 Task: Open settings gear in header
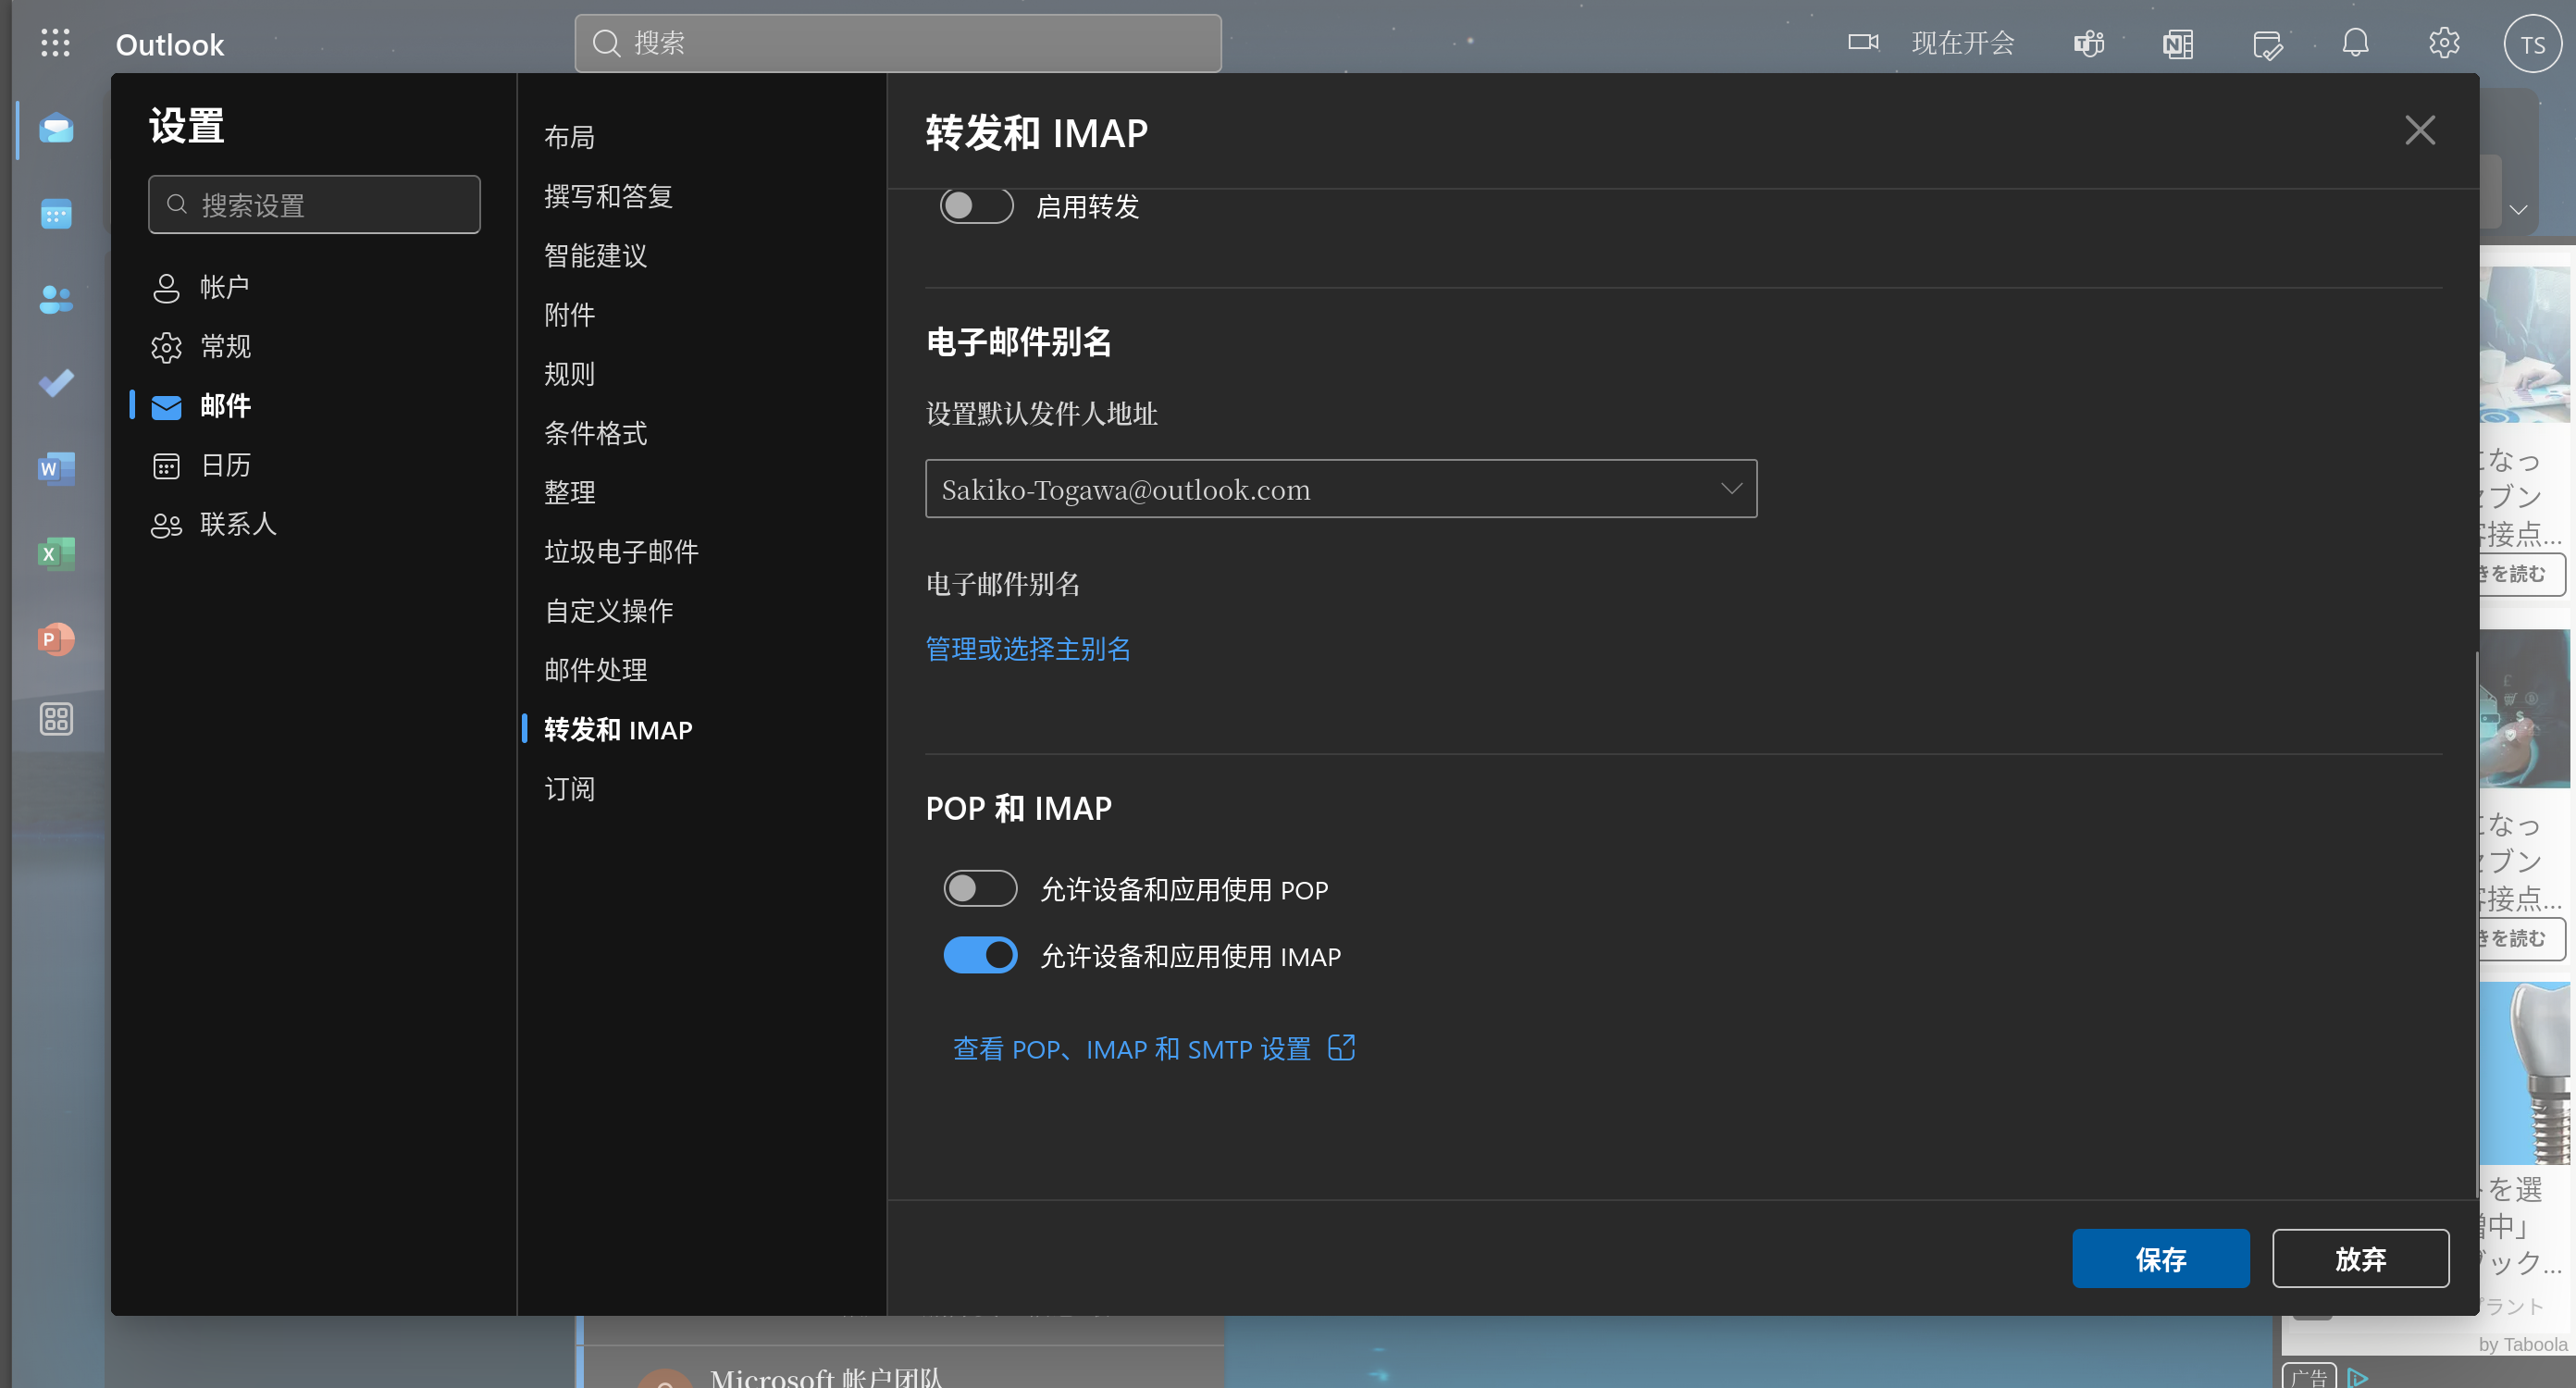2444,43
